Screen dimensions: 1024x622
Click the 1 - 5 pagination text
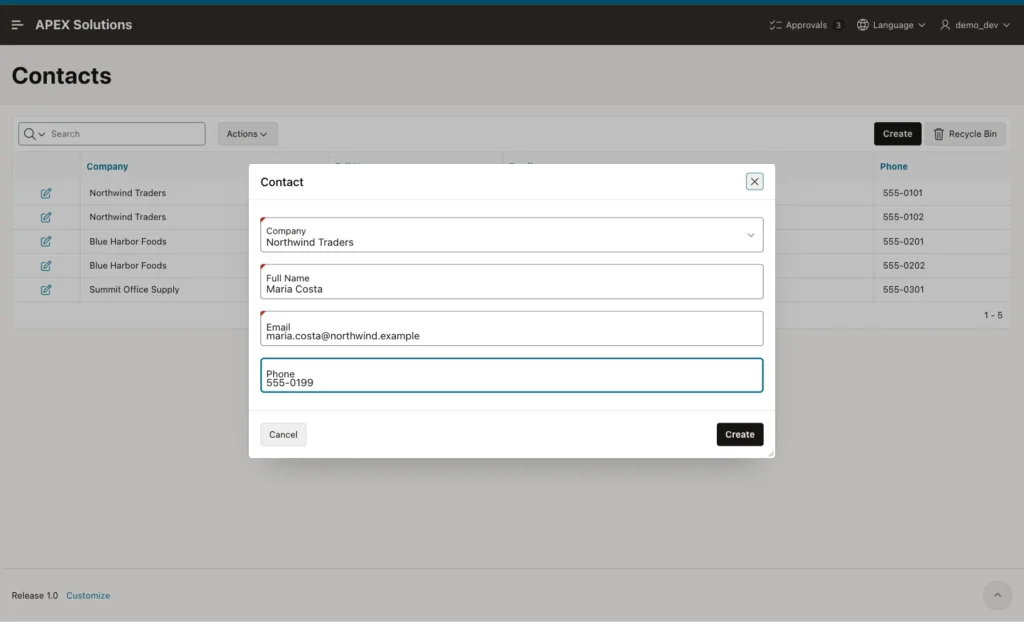993,316
